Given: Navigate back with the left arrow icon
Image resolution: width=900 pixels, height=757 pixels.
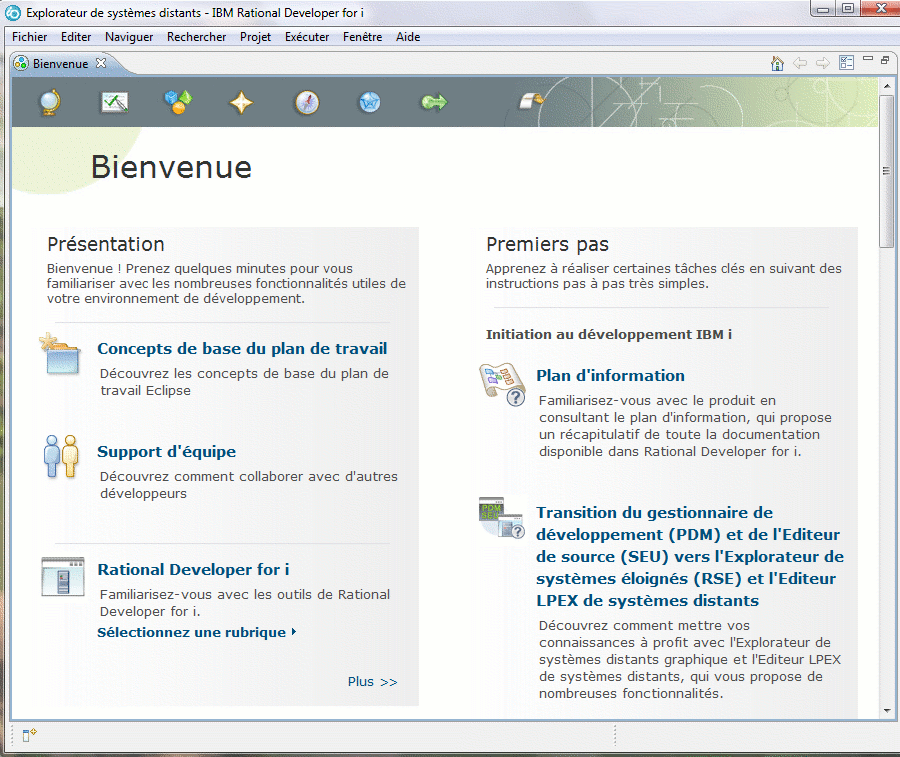Looking at the screenshot, I should point(800,63).
